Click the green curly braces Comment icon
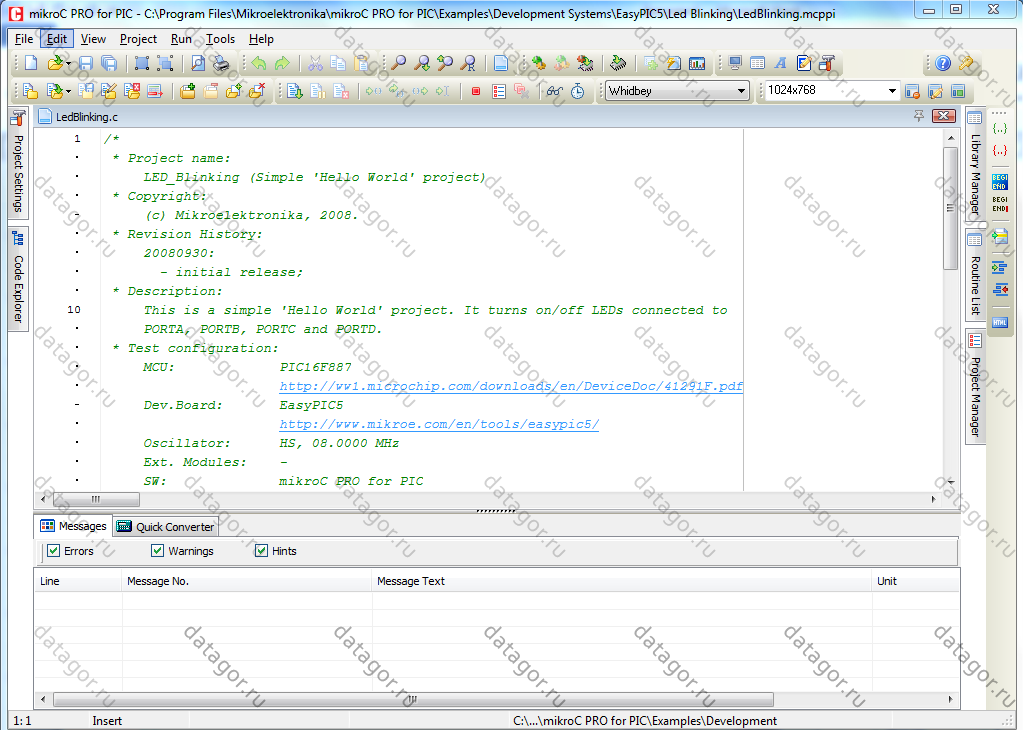 (1000, 129)
